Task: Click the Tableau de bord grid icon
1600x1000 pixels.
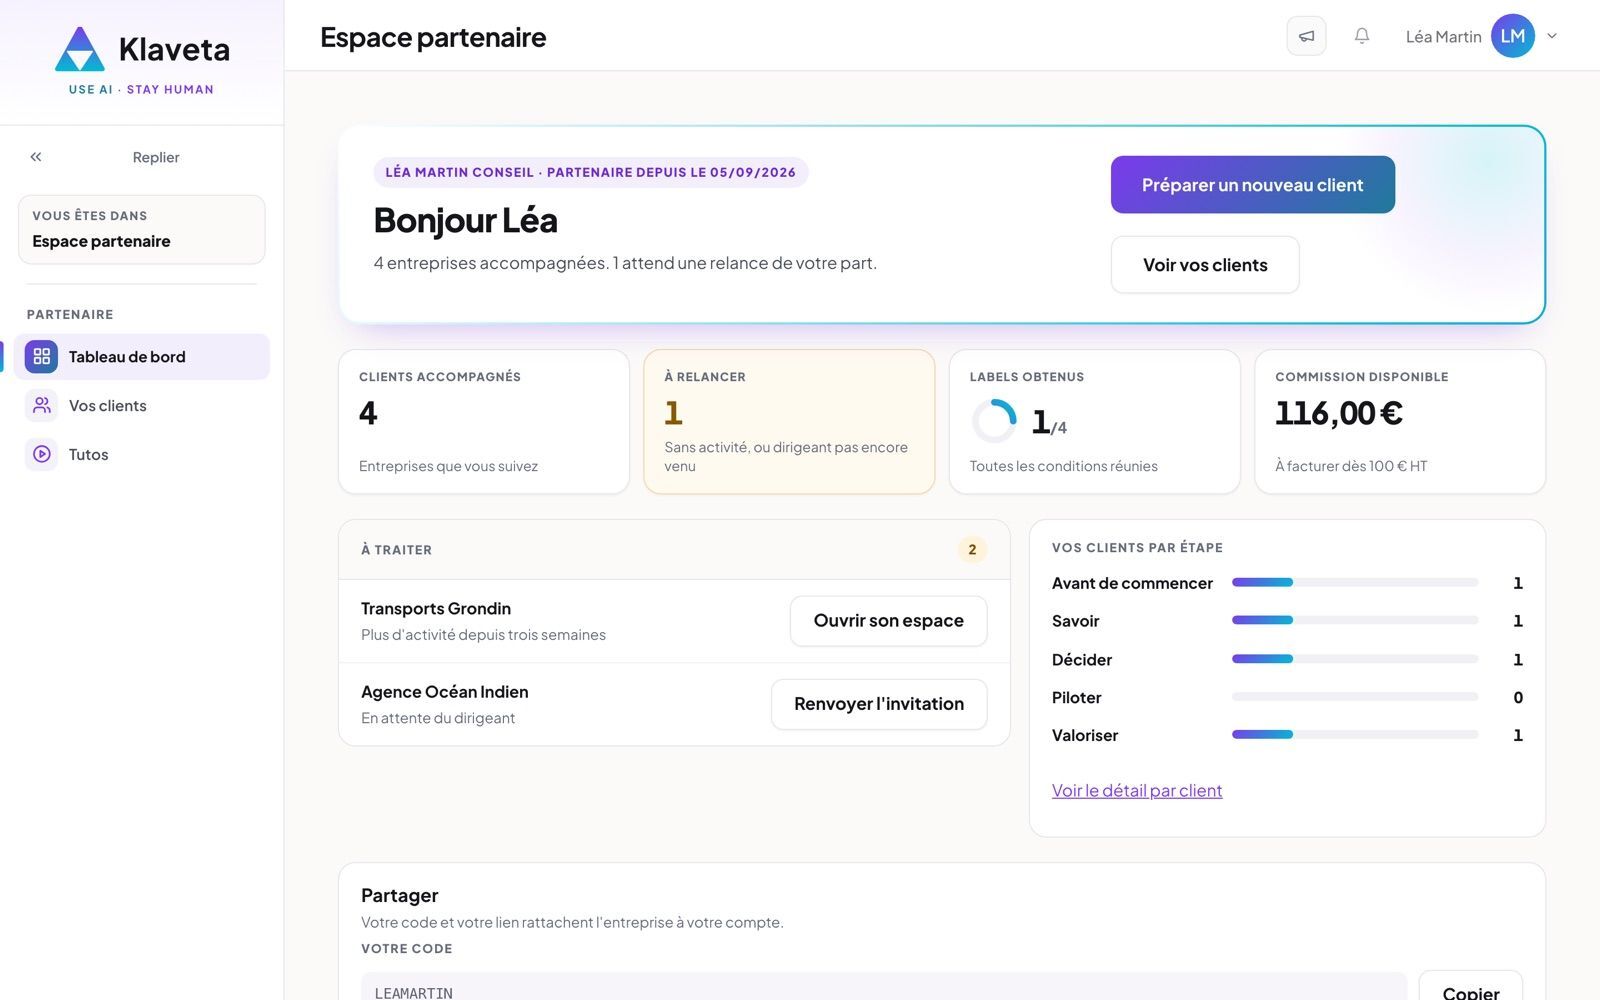Action: tap(42, 357)
